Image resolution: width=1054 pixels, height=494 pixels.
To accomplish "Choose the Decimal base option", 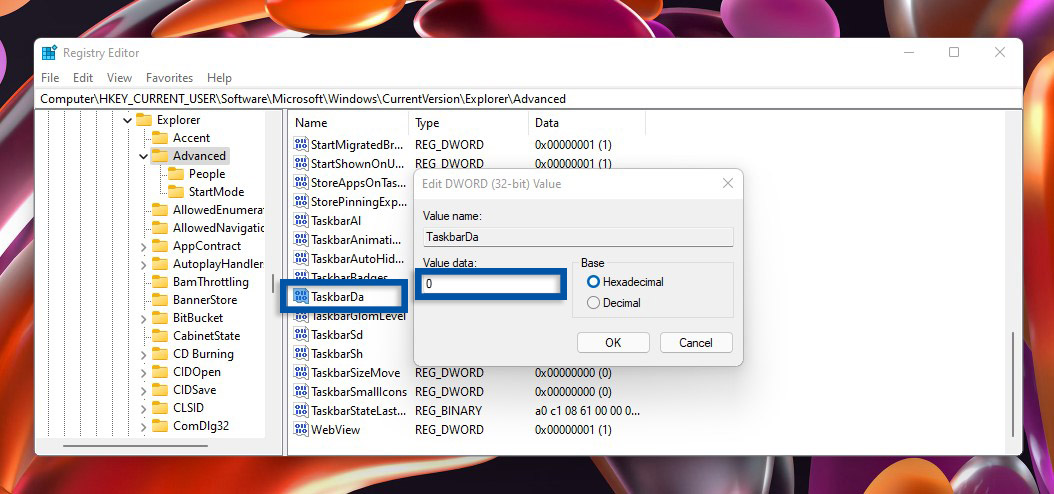I will pyautogui.click(x=594, y=303).
